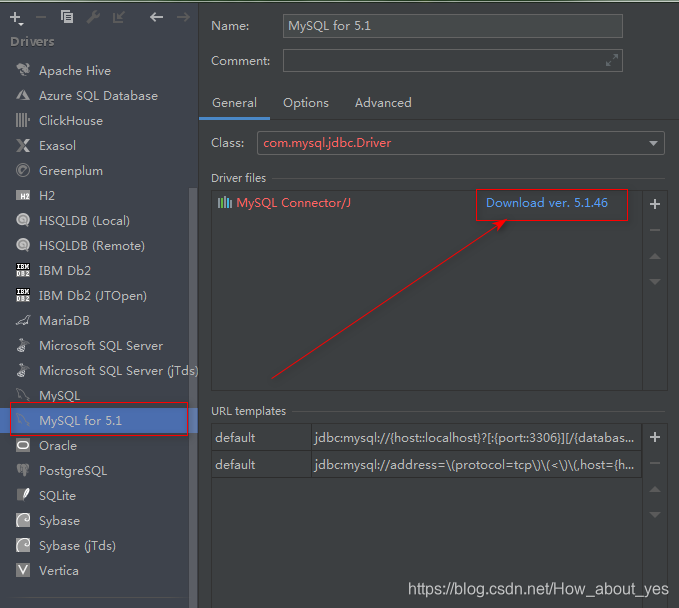Move URL template up

click(655, 489)
